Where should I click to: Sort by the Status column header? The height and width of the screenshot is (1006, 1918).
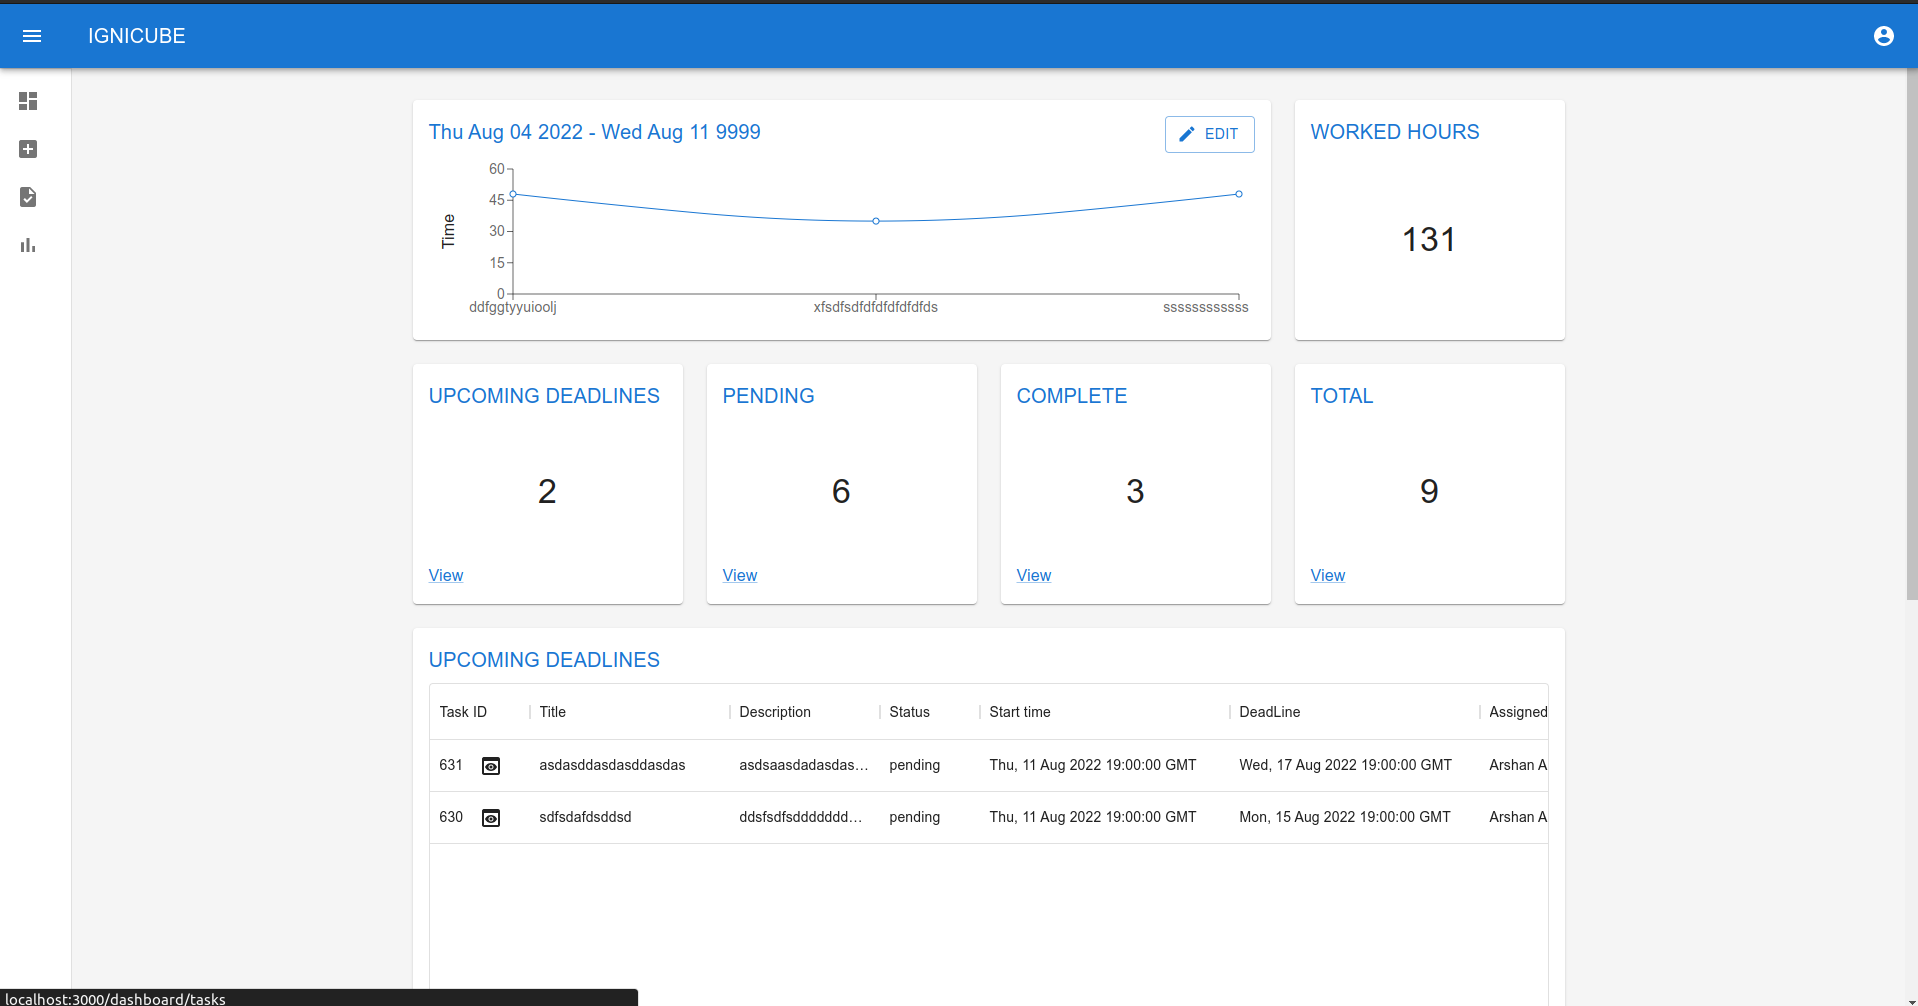coord(909,711)
